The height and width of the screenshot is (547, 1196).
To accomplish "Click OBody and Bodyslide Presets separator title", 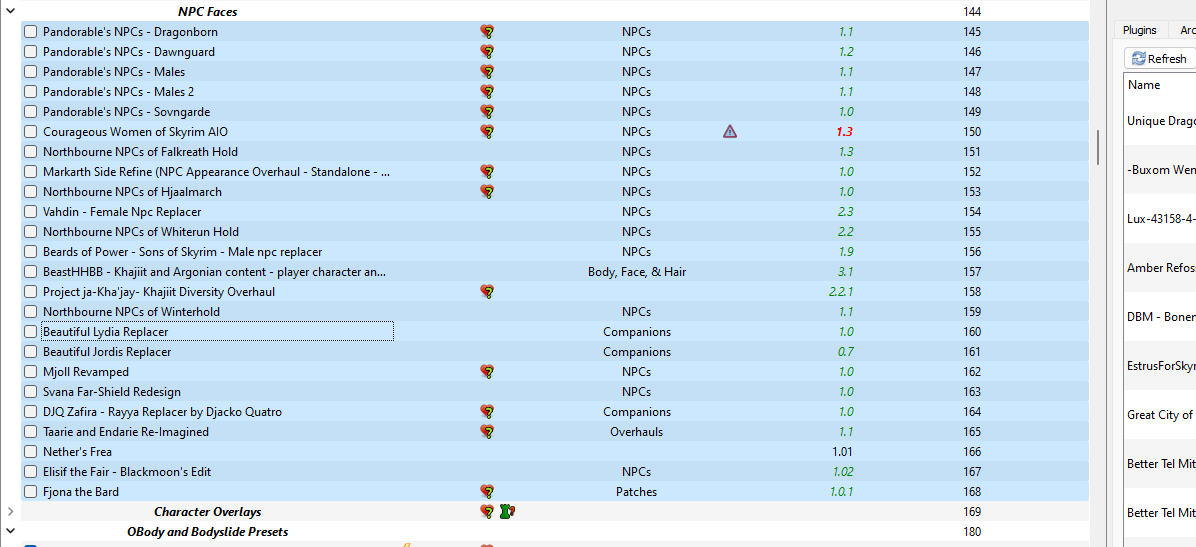I will 207,531.
